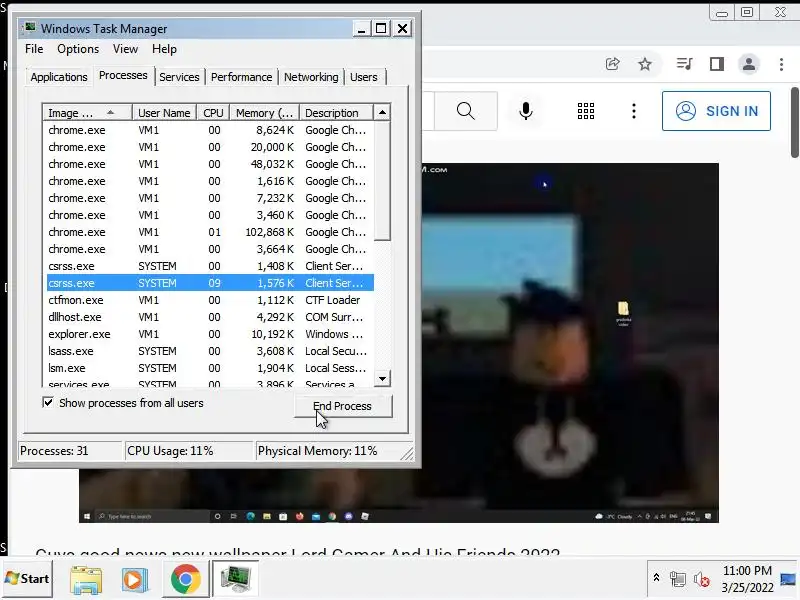The width and height of the screenshot is (800, 600).
Task: Bookmark page with the star icon
Action: tap(645, 64)
